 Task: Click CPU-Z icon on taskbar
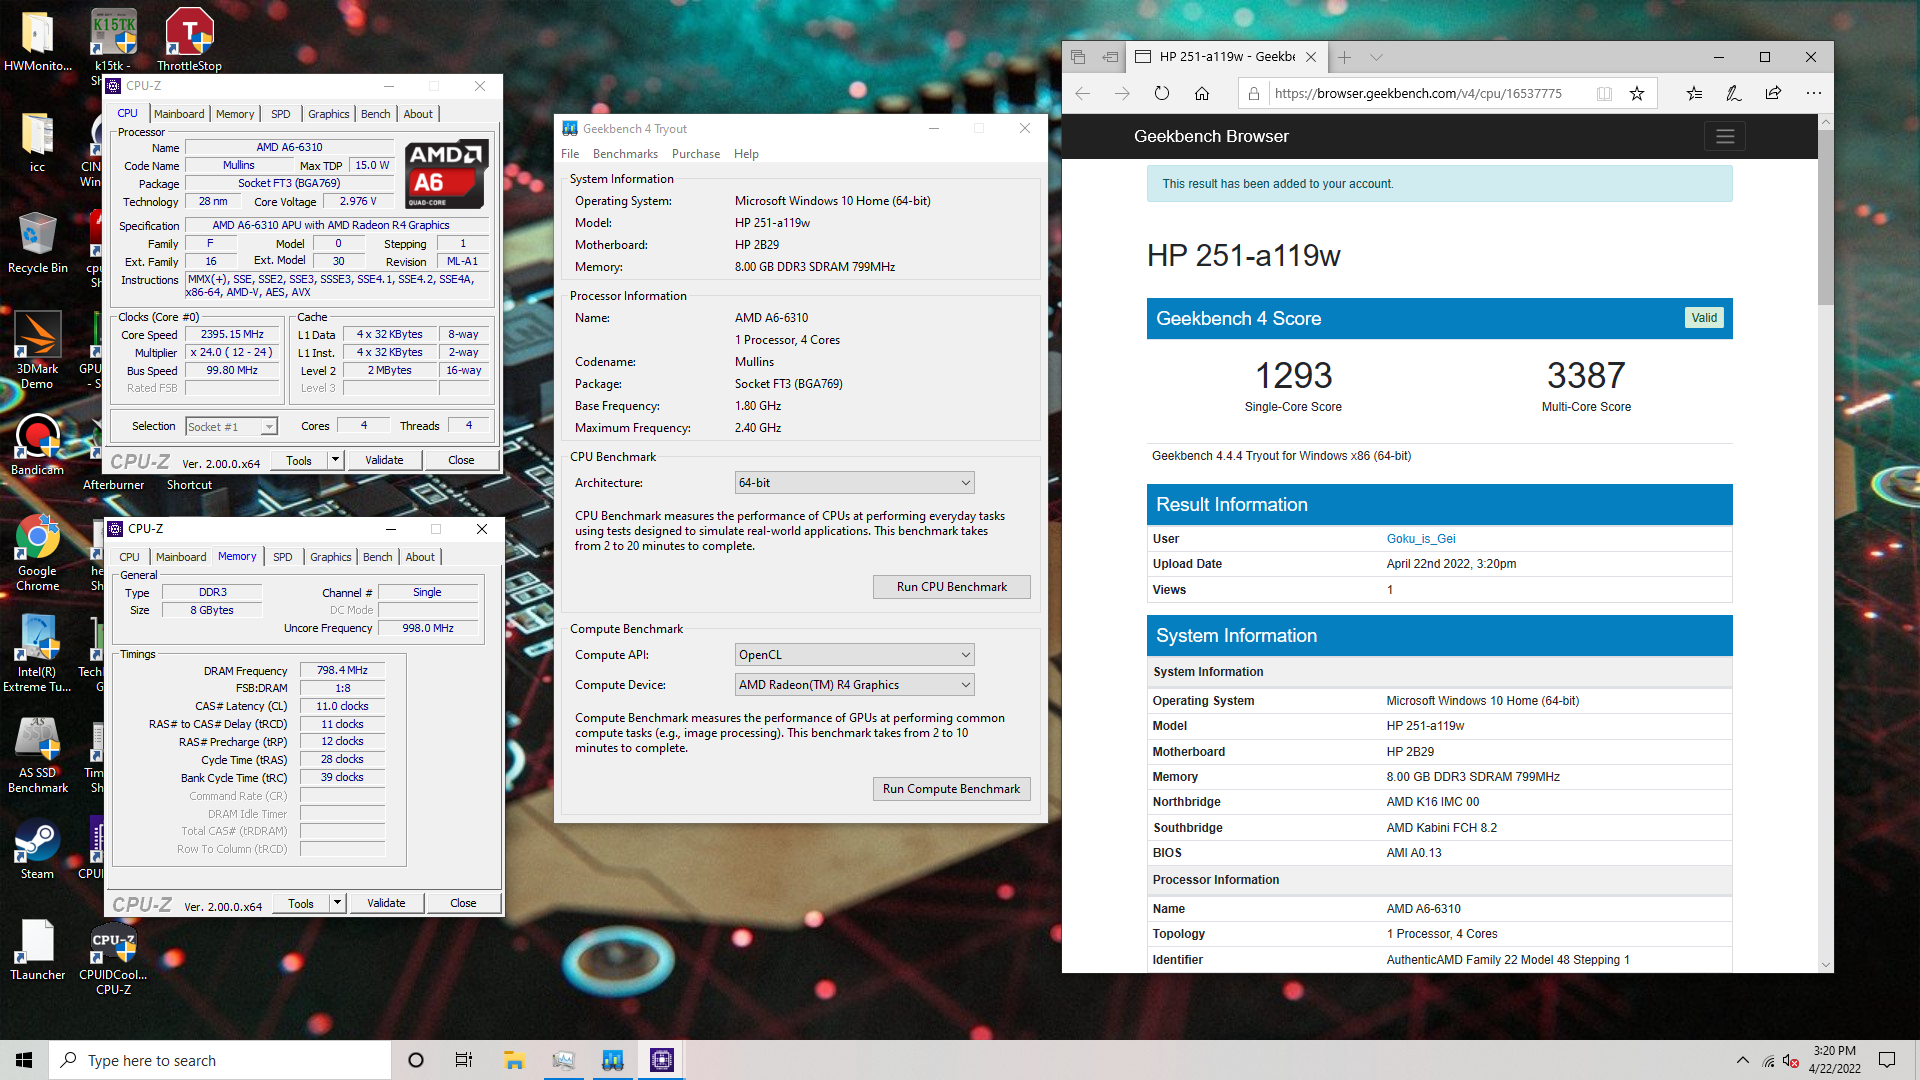(x=661, y=1060)
